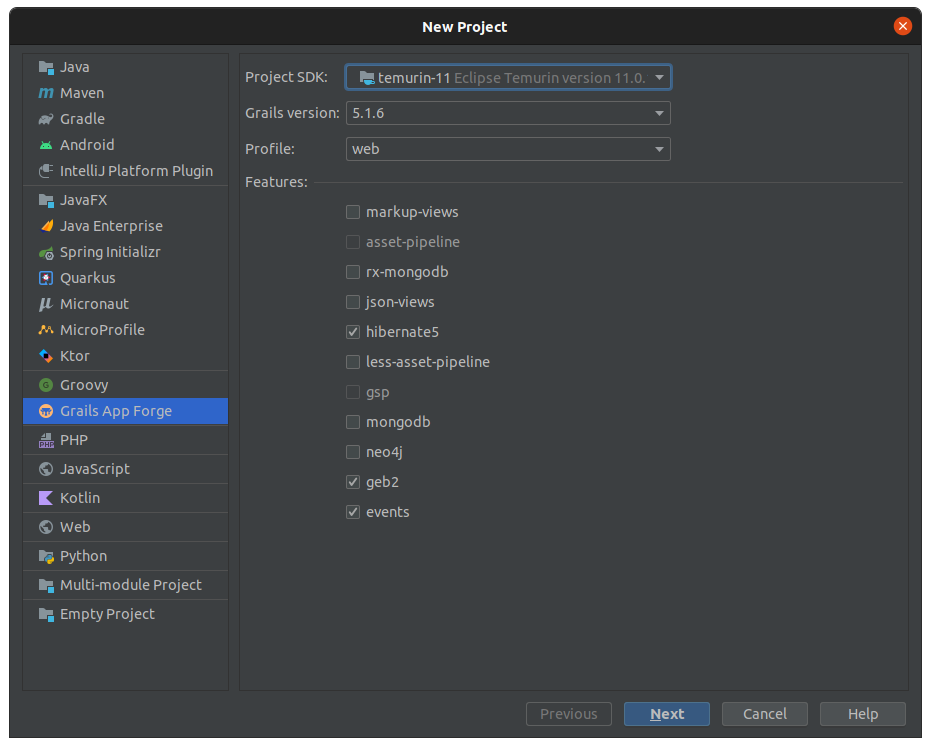Pick the Spring Initializr leaf icon
This screenshot has height=747, width=931.
click(46, 252)
